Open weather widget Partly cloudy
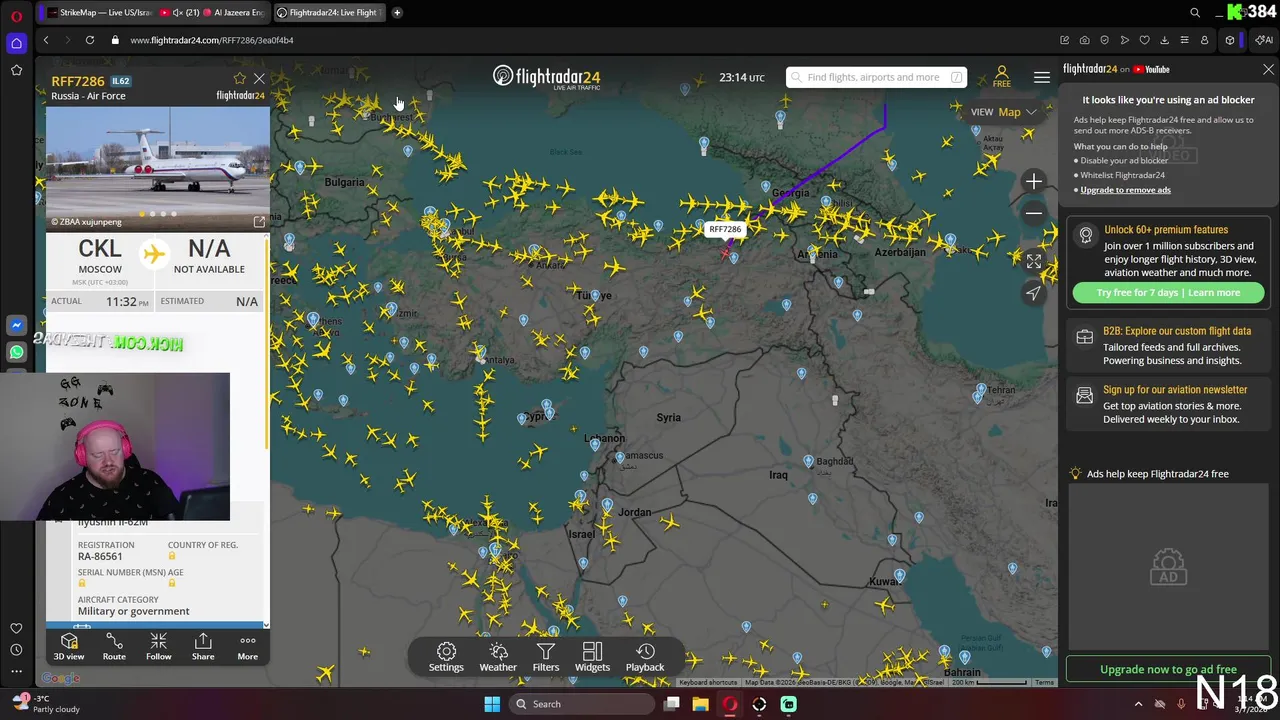Screen dimensions: 1280x720 tap(45, 704)
